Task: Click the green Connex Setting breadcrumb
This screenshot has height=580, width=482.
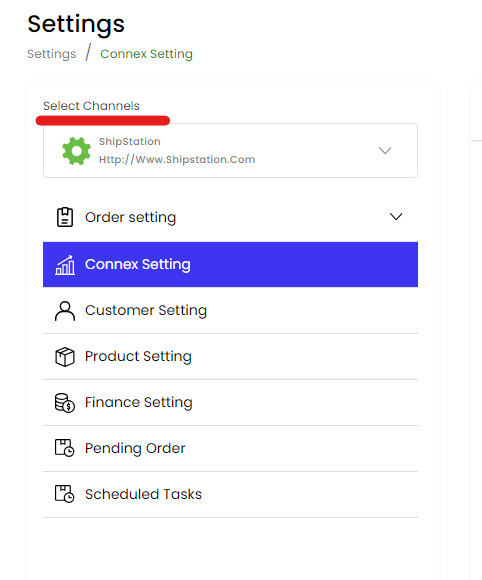Action: (146, 54)
